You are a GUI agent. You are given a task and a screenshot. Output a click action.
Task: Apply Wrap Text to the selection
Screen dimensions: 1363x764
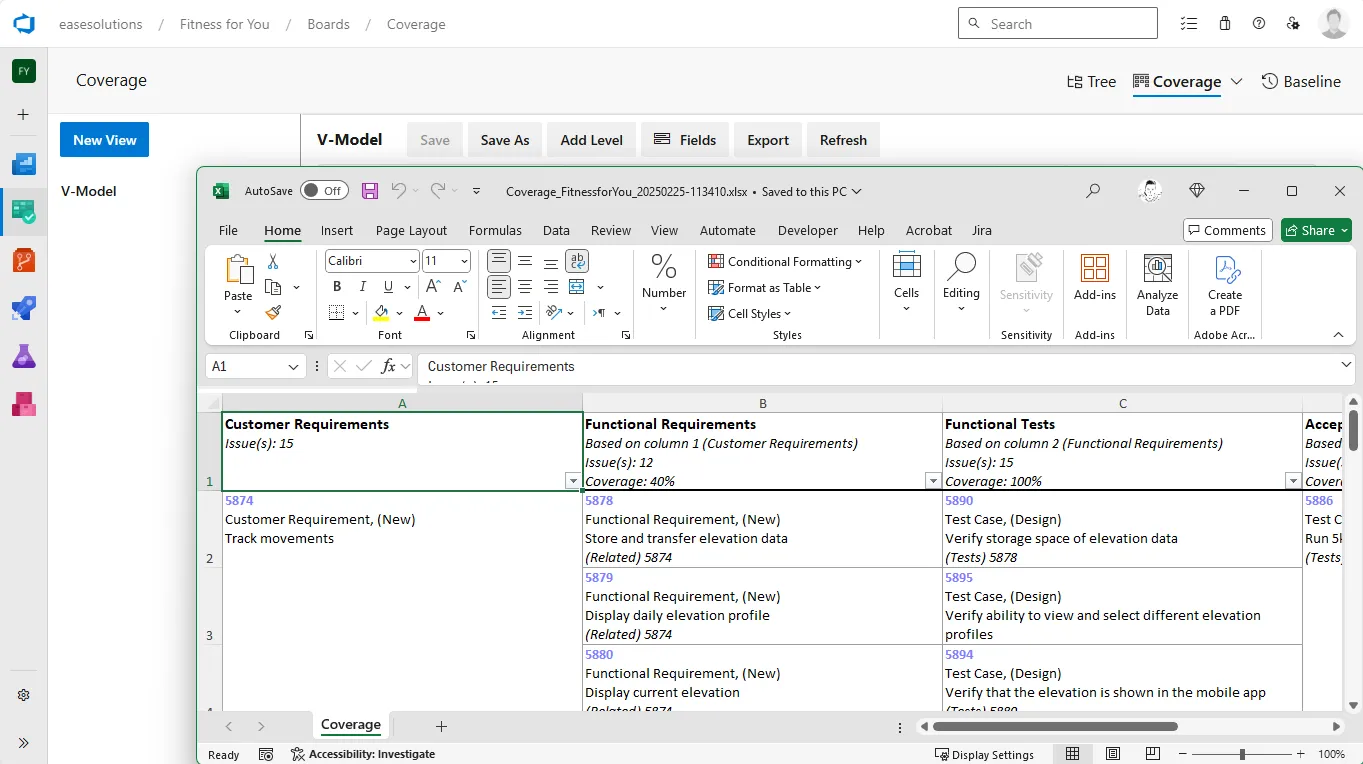point(576,261)
